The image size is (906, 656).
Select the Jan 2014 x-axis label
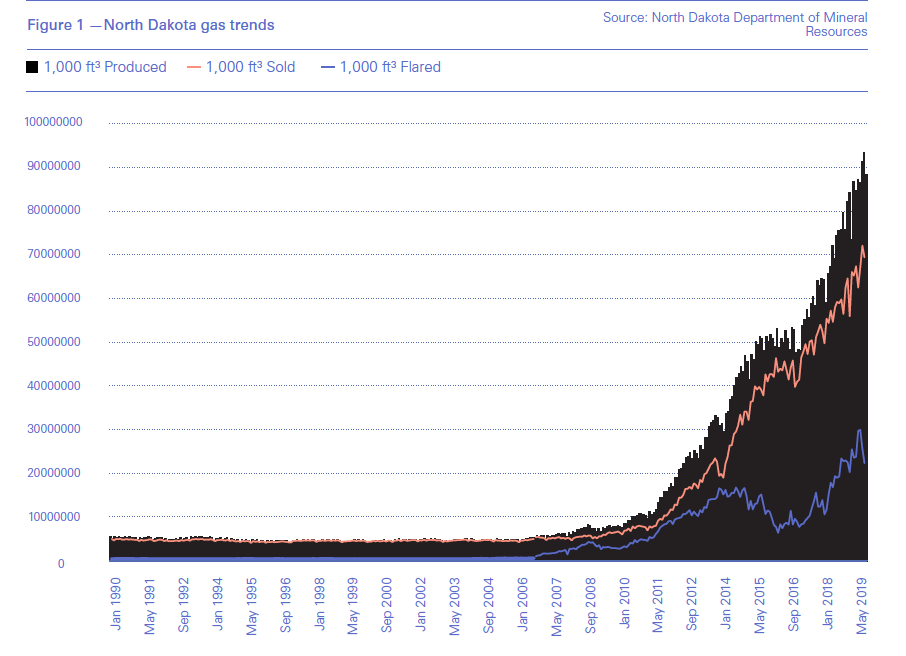pos(726,601)
